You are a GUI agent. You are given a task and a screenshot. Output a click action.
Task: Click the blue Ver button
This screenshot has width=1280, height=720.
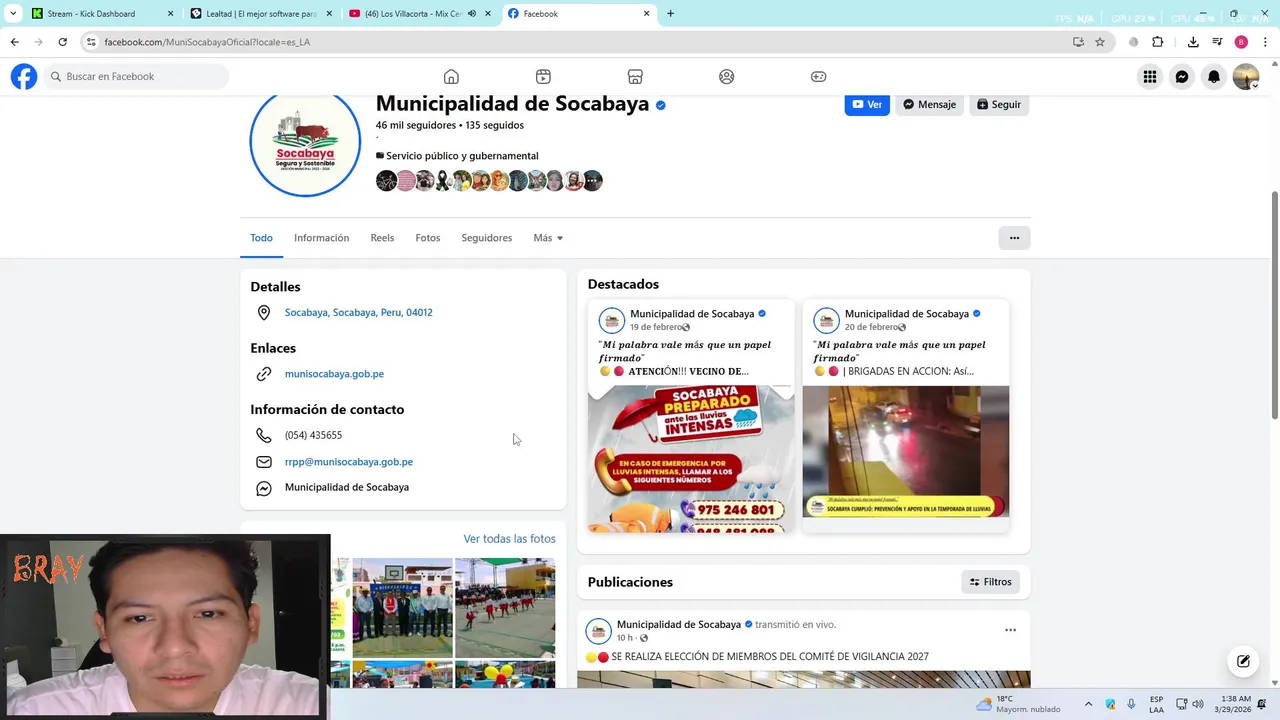point(867,104)
